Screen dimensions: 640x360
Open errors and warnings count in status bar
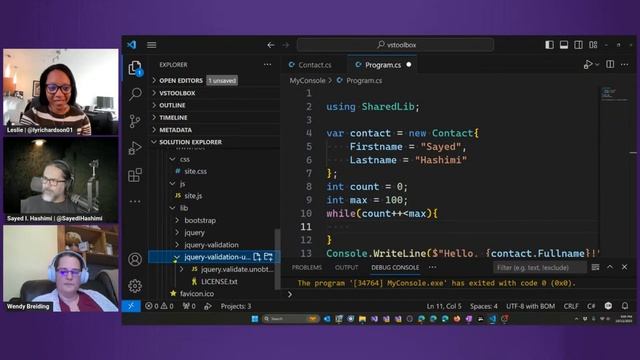[x=159, y=306]
